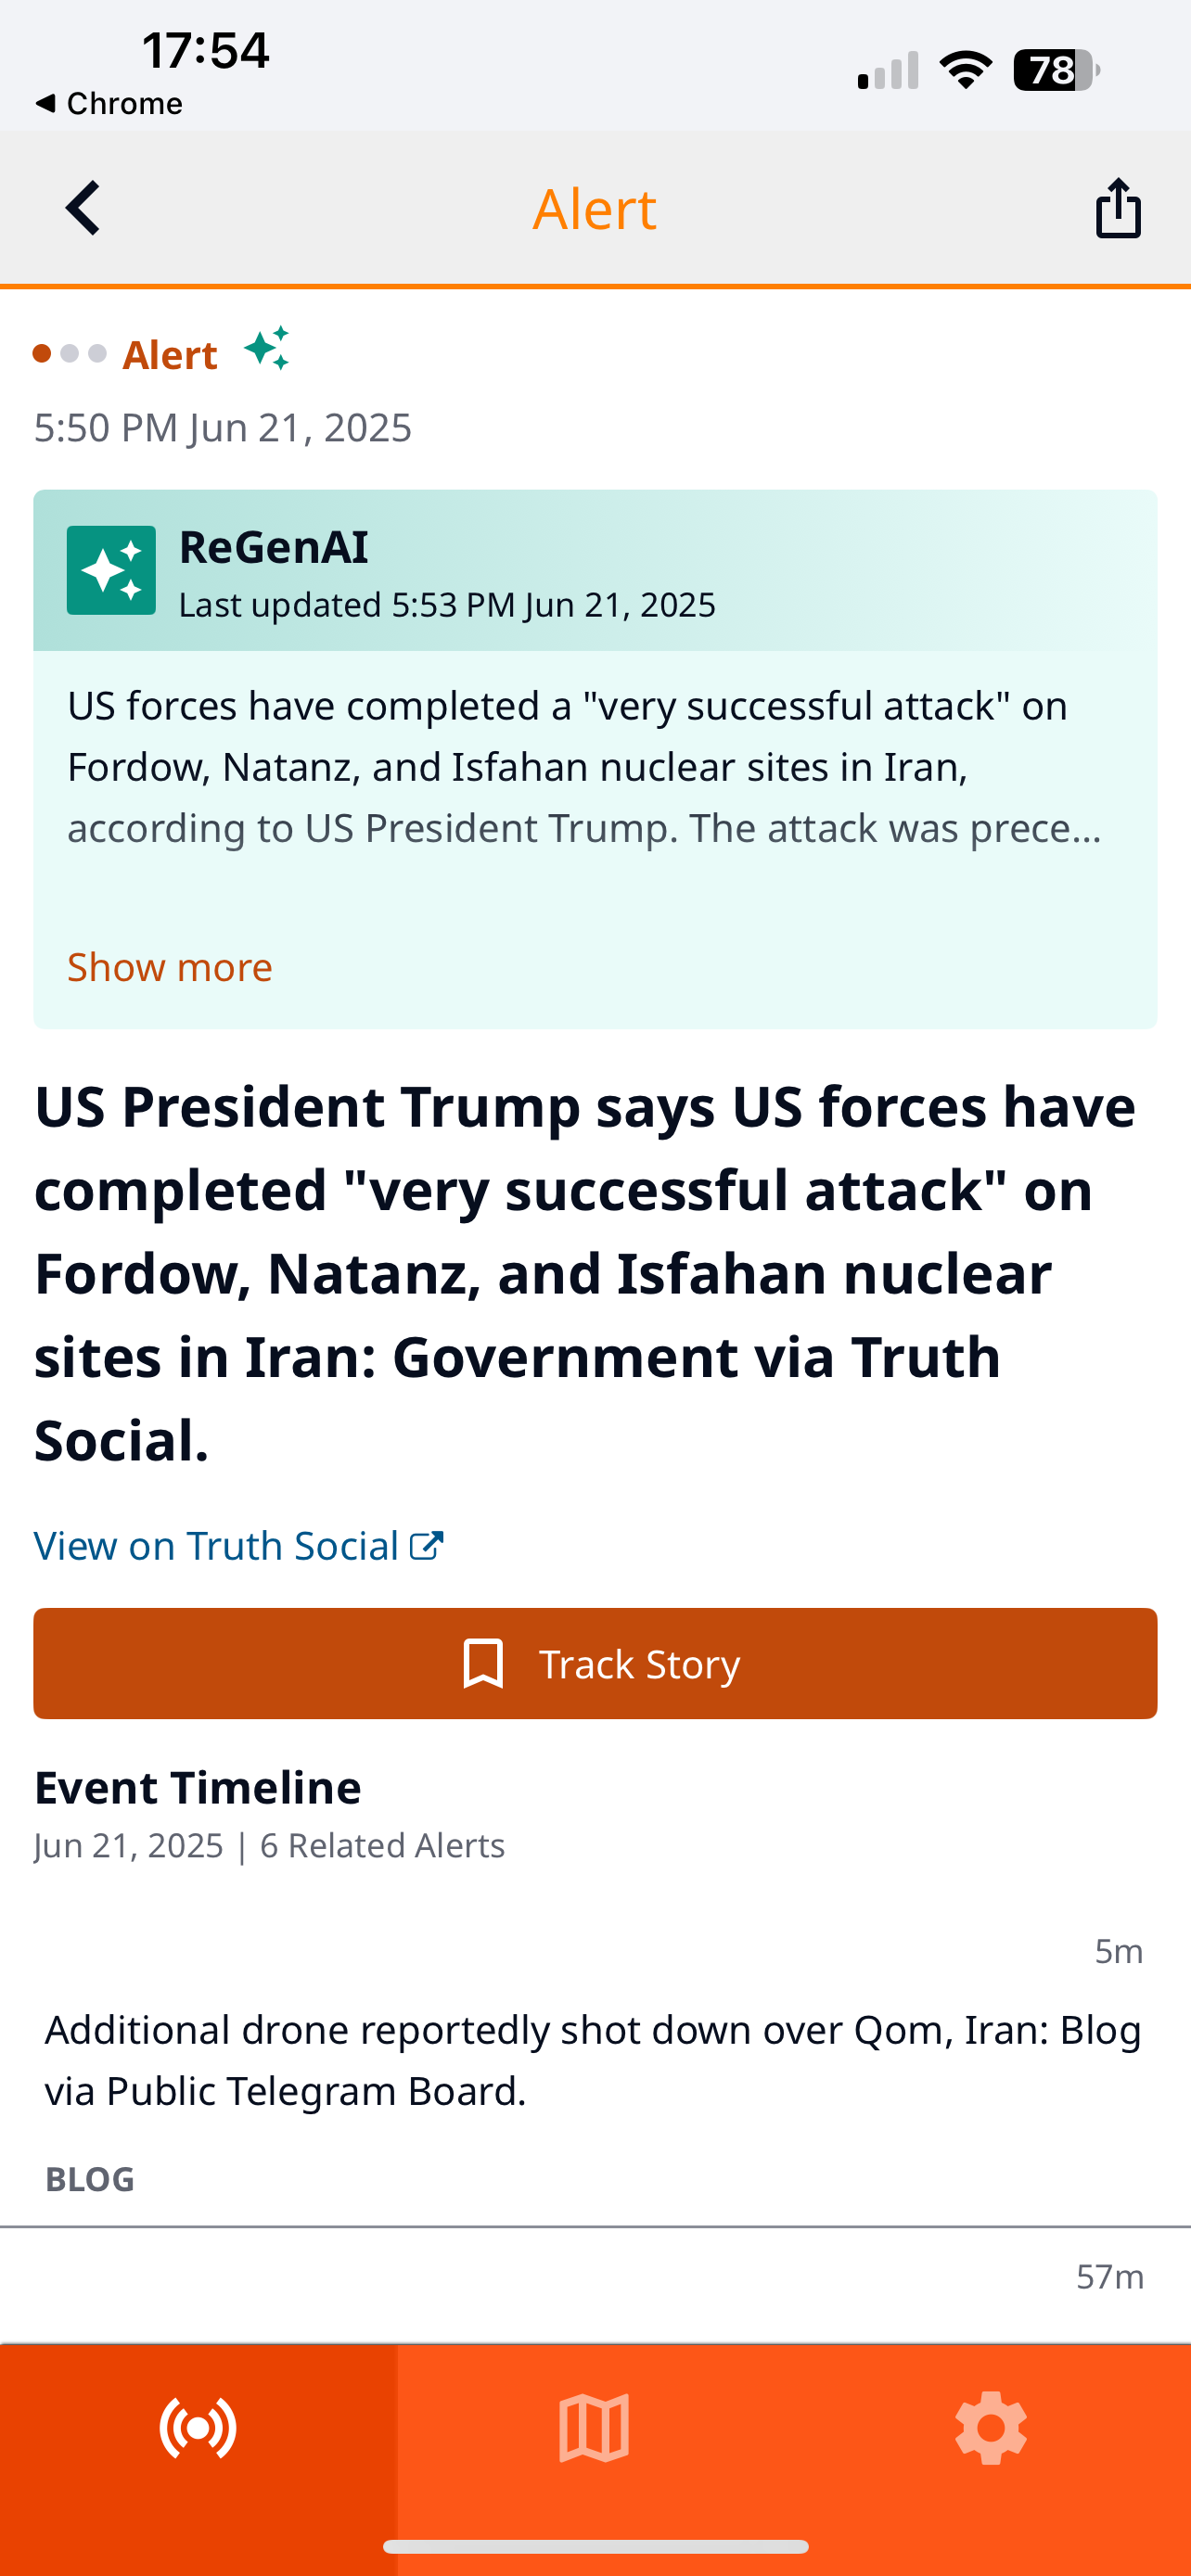Open the drone shot down over Qom alert
The width and height of the screenshot is (1191, 2576).
click(593, 2060)
